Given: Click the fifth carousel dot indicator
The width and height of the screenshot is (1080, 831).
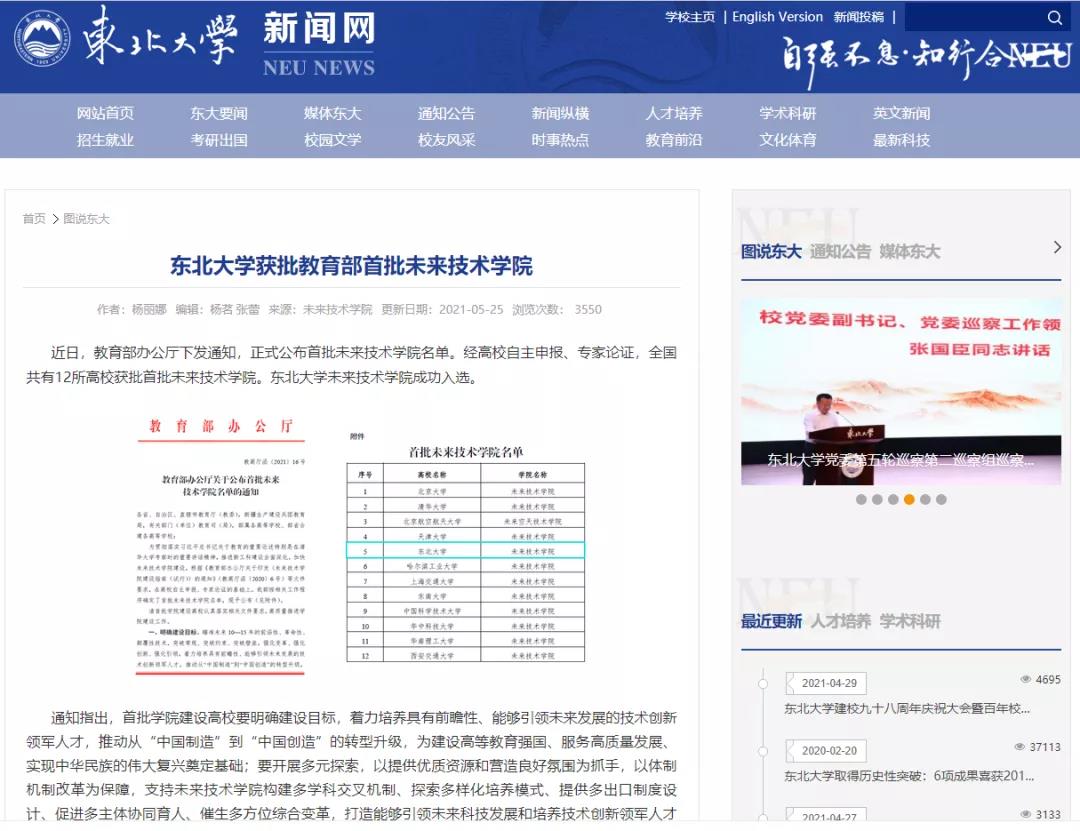Looking at the screenshot, I should pyautogui.click(x=925, y=500).
